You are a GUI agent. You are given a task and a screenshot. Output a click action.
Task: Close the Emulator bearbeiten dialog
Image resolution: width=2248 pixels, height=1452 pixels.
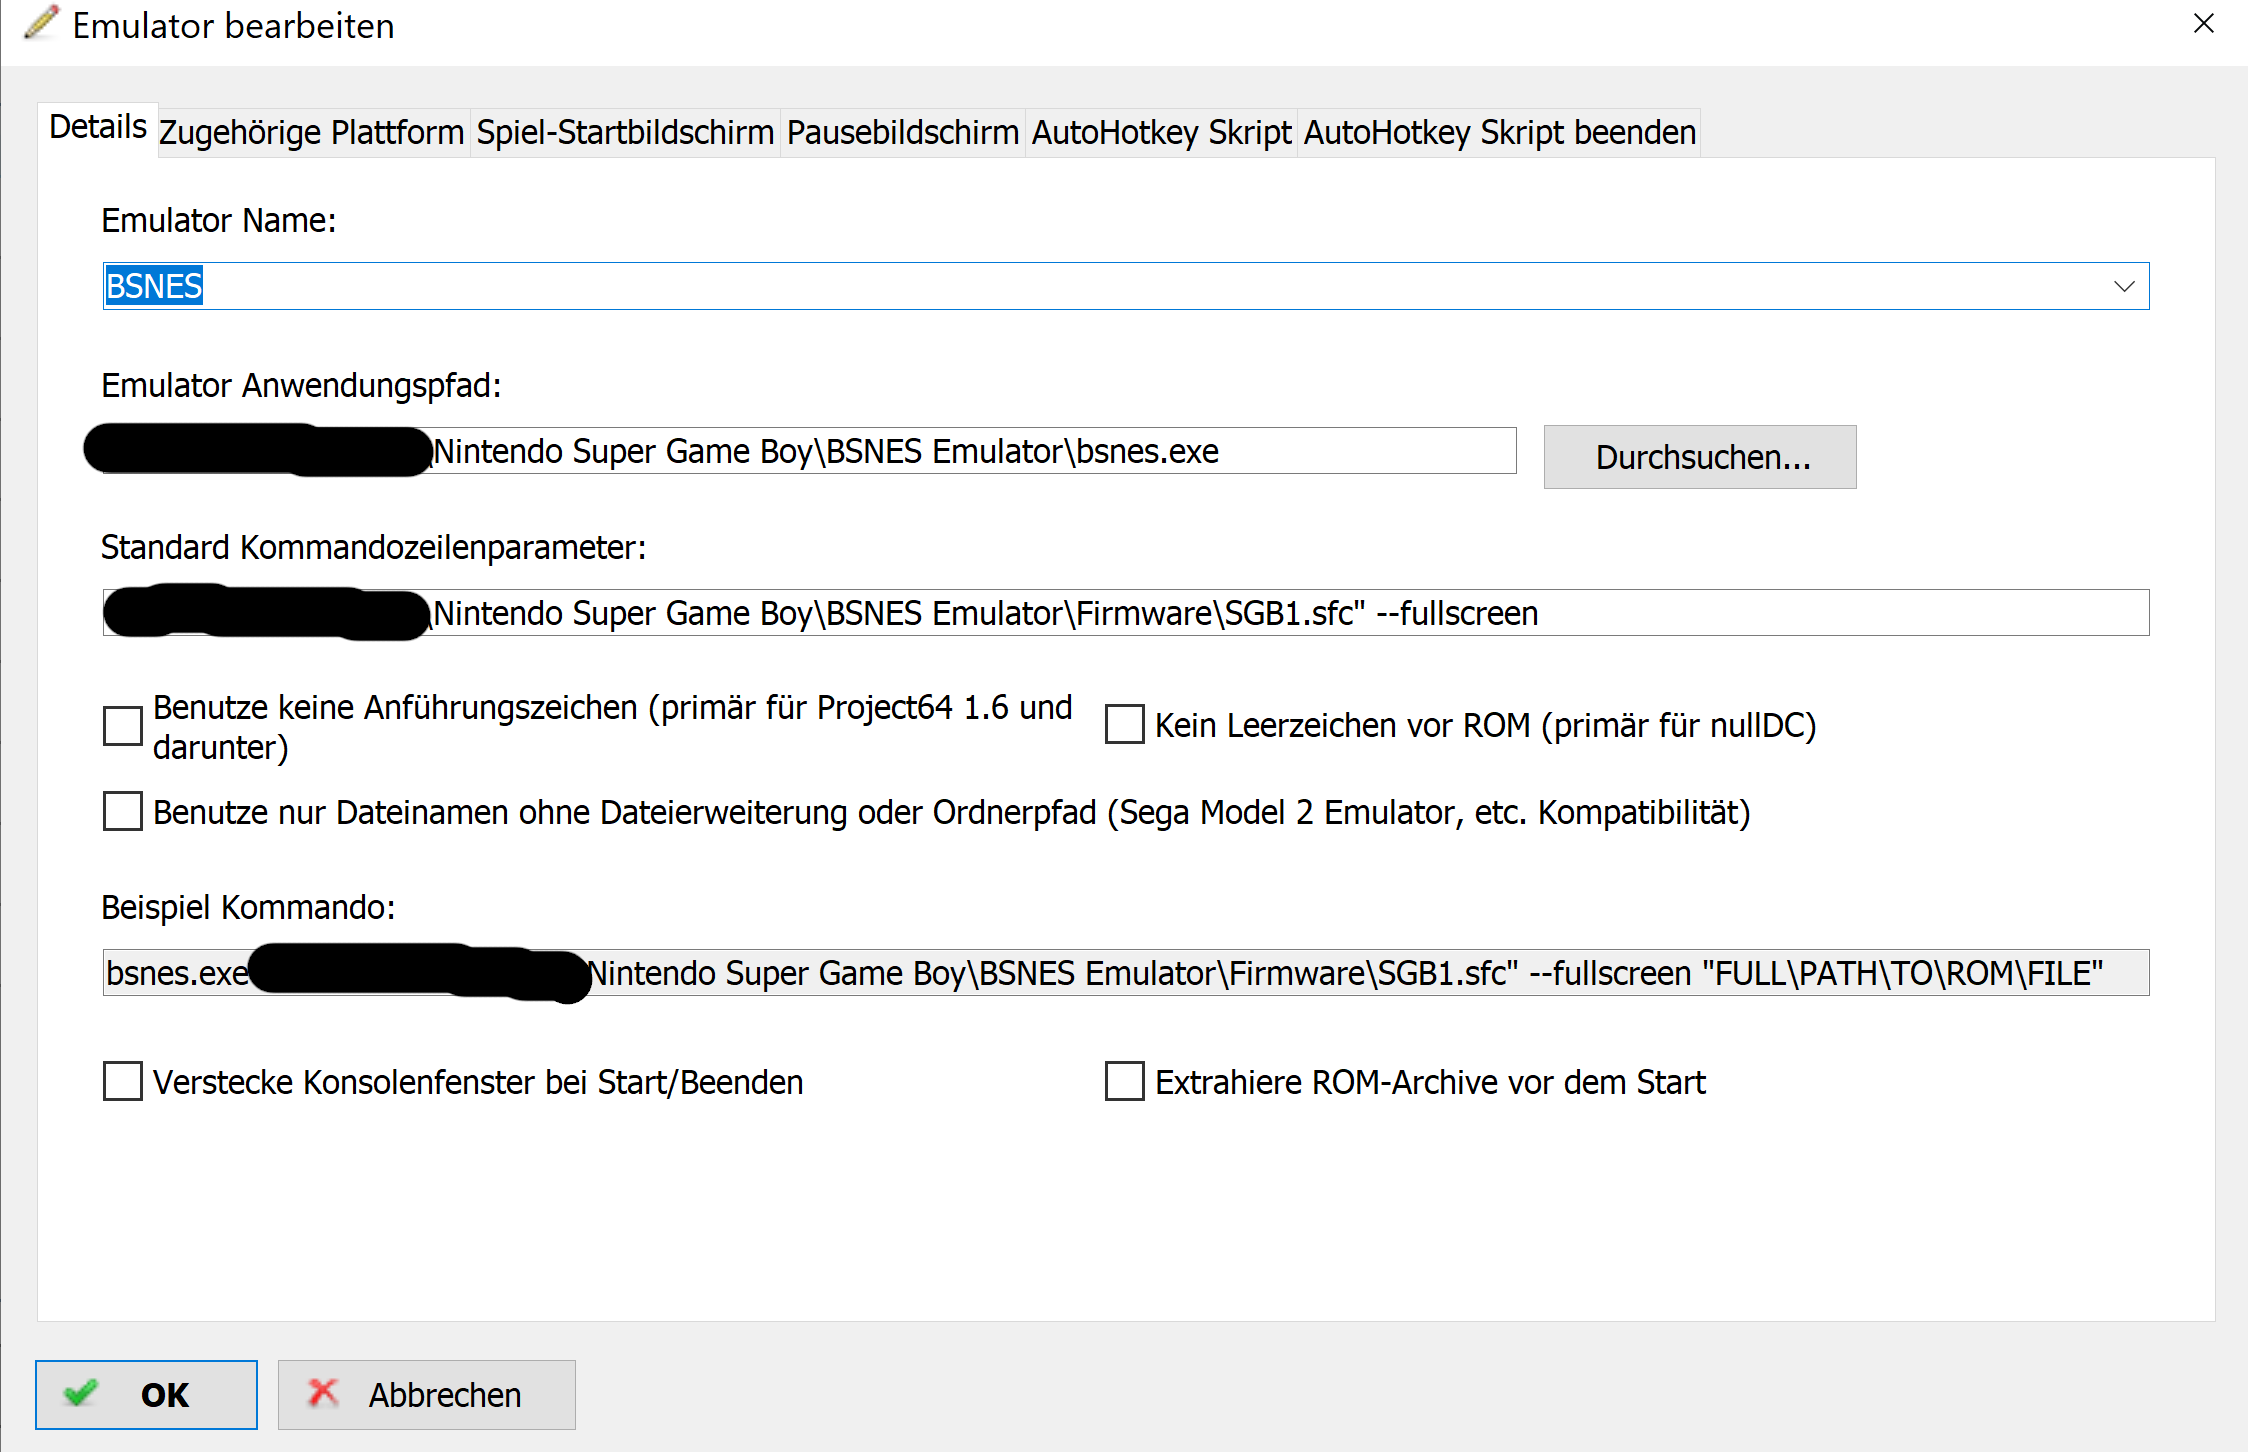tap(2203, 24)
